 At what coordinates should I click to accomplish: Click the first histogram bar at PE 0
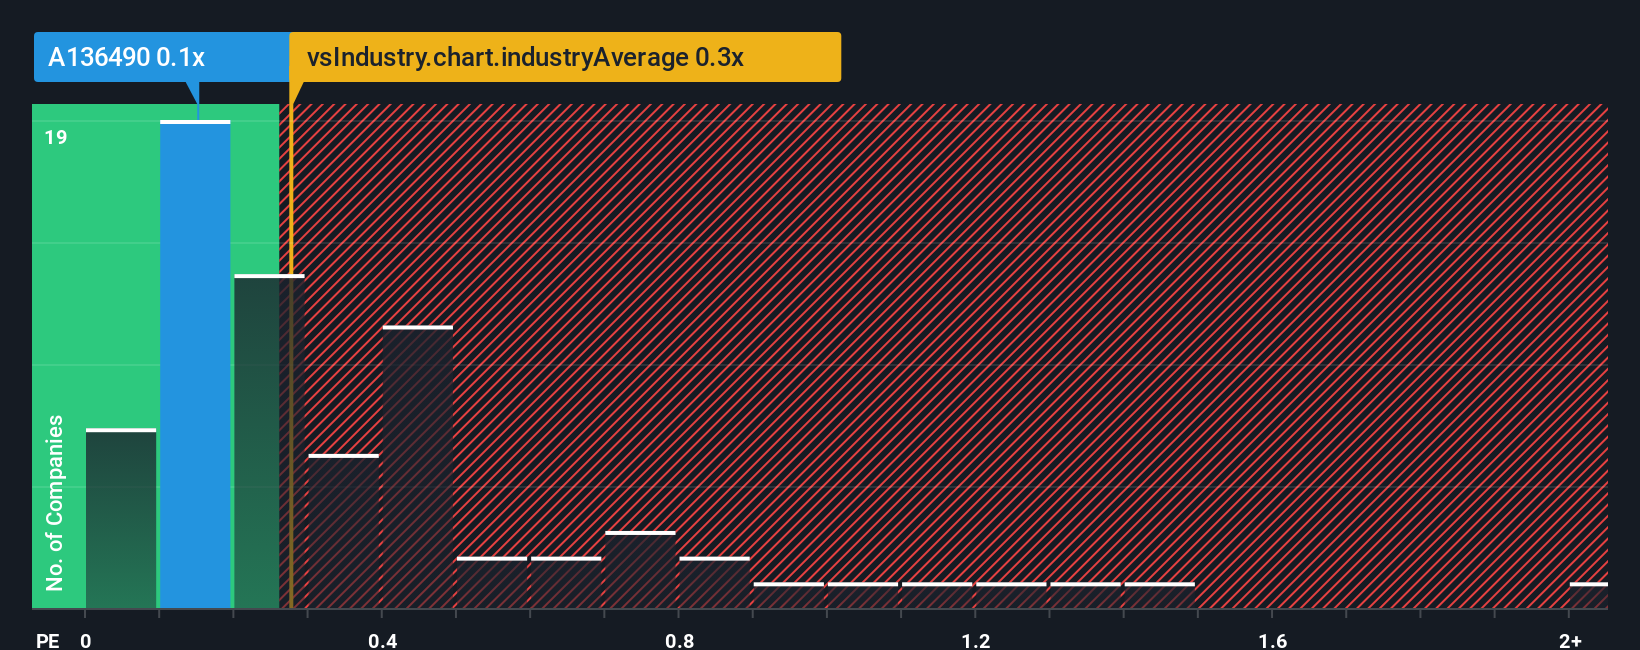click(x=121, y=519)
